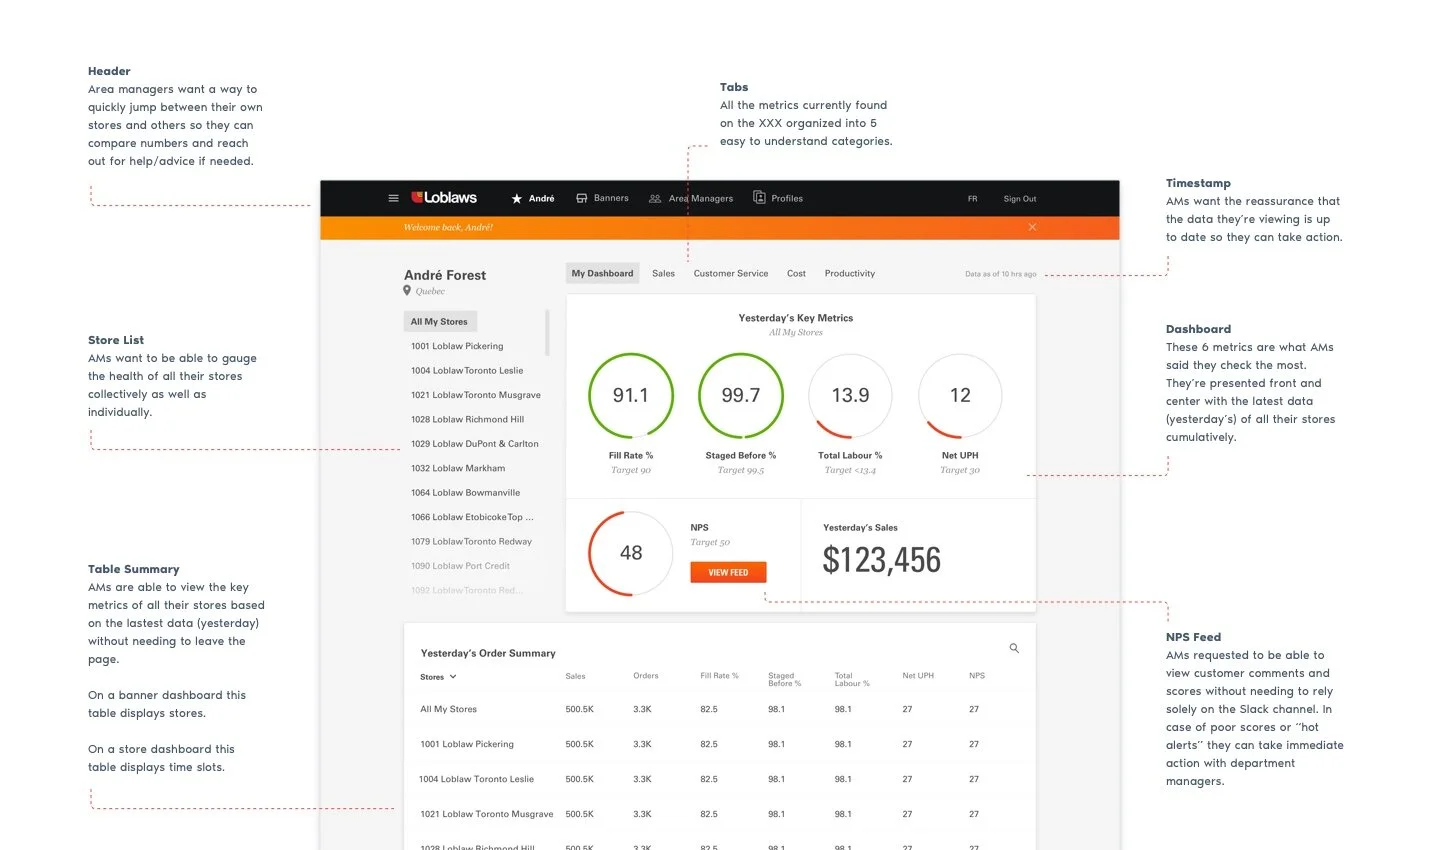1440x850 pixels.
Task: Click the star icon beside André
Action: coord(517,198)
